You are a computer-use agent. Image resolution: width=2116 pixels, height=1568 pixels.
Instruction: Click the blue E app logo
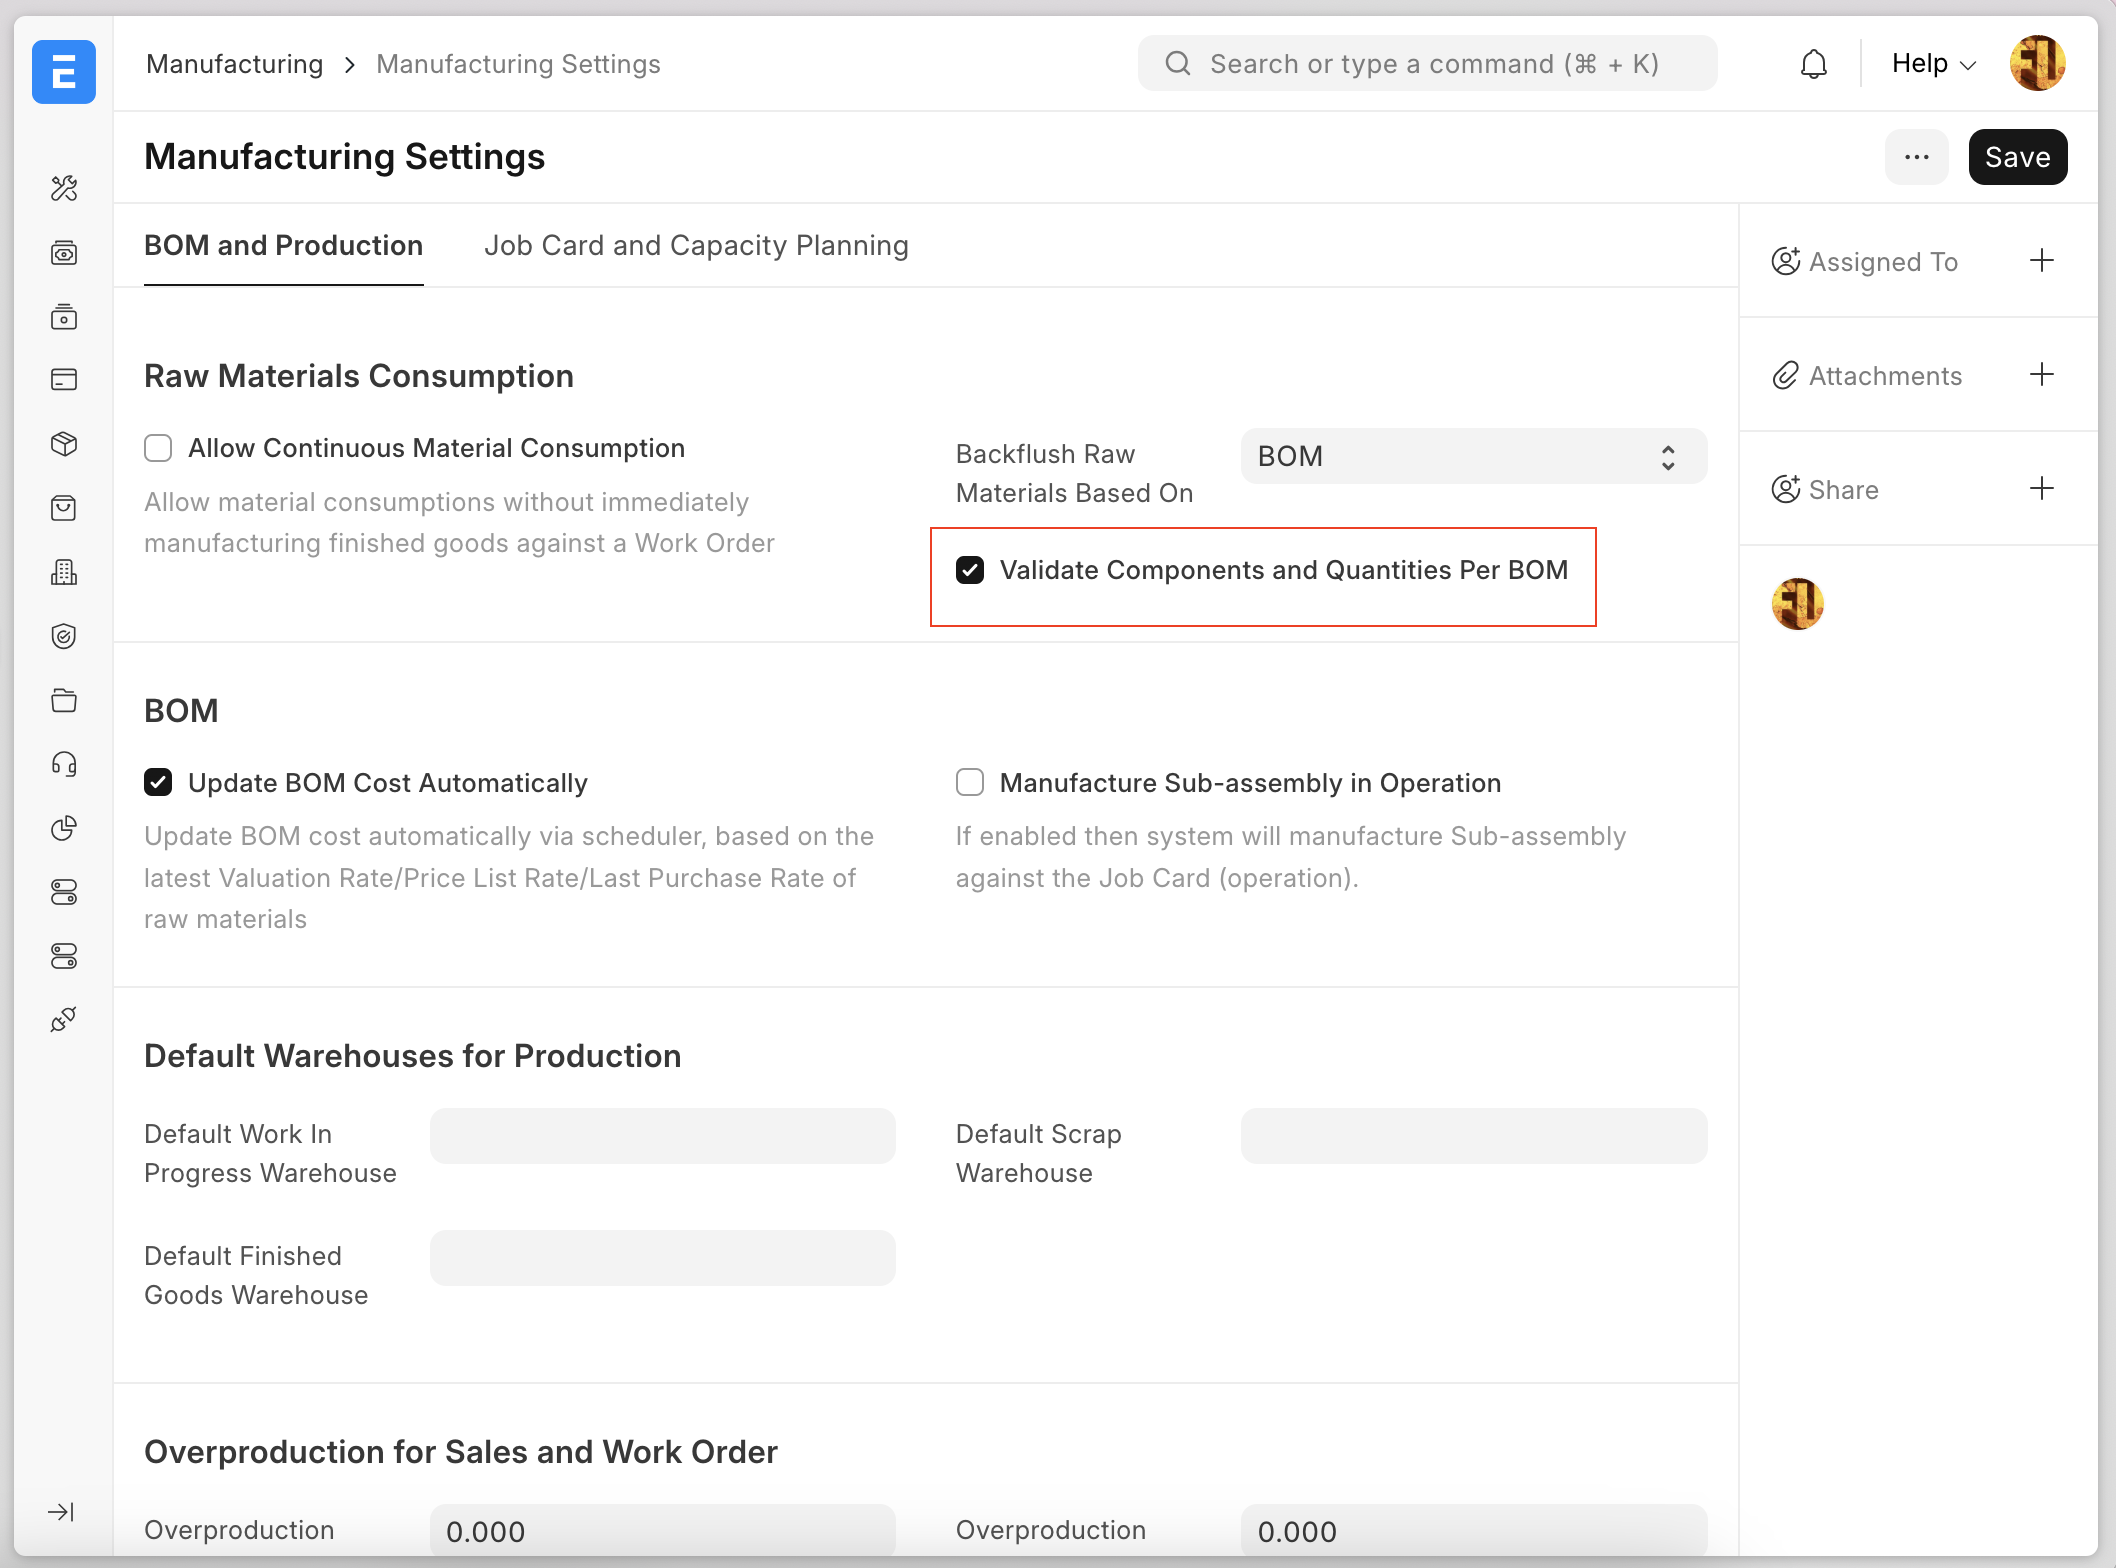pos(64,72)
